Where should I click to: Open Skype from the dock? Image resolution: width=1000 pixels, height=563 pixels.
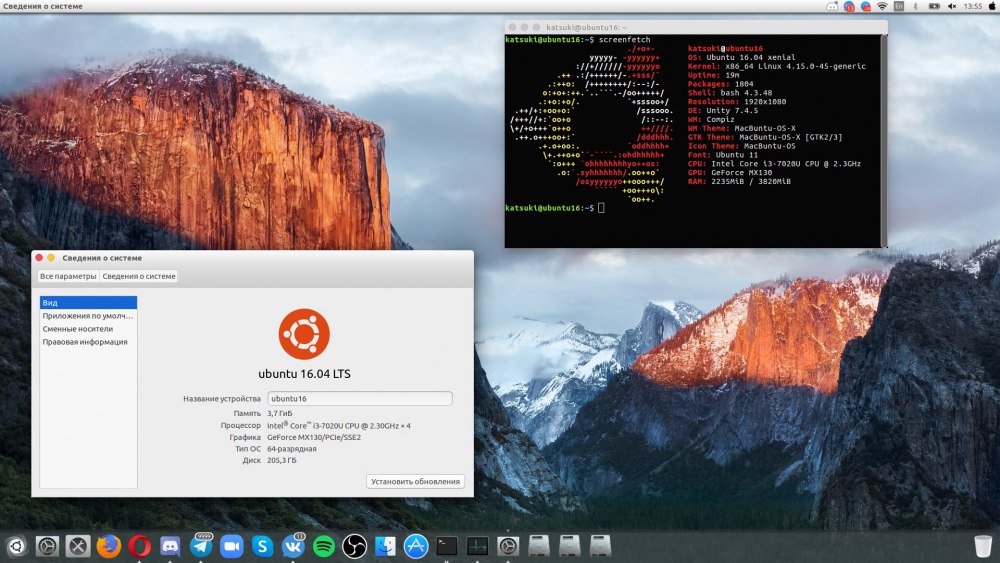[x=262, y=546]
